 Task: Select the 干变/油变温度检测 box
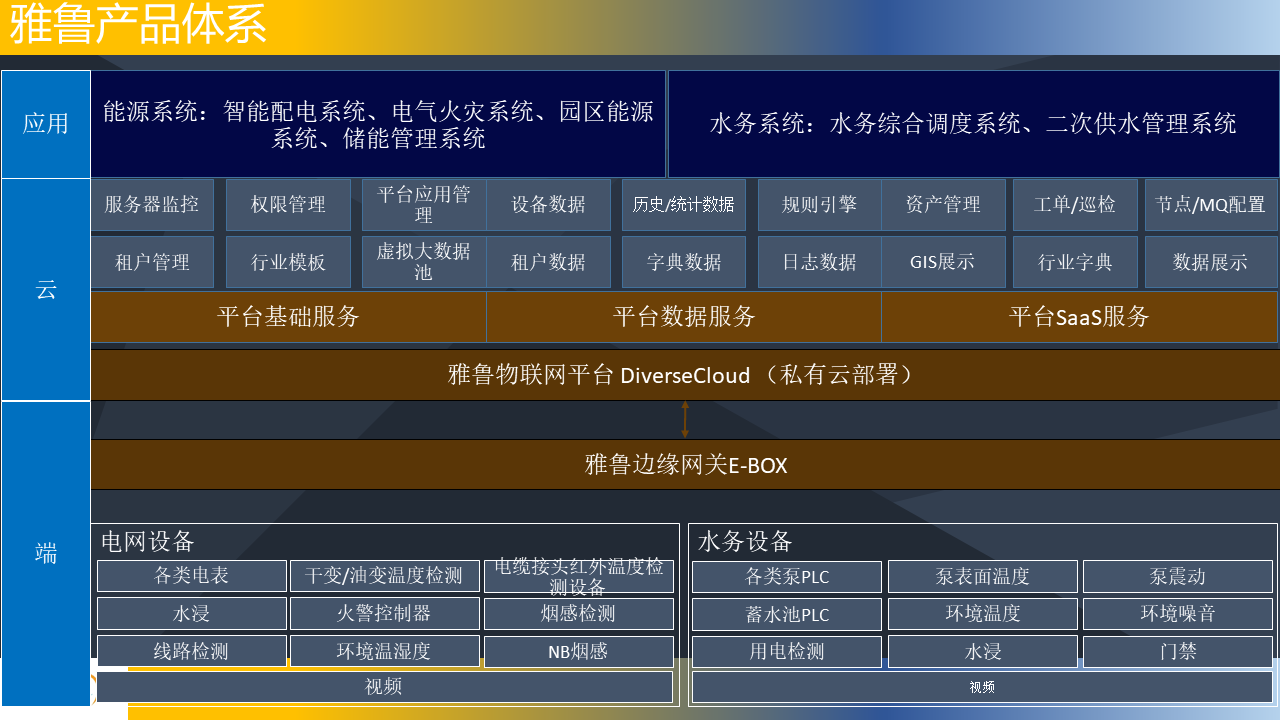[385, 576]
